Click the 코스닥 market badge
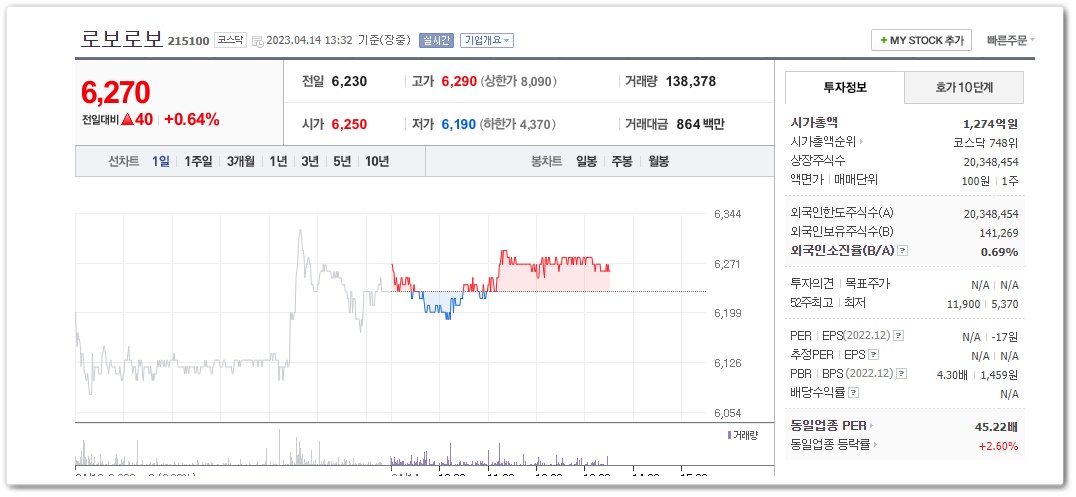This screenshot has width=1076, height=497. click(230, 41)
